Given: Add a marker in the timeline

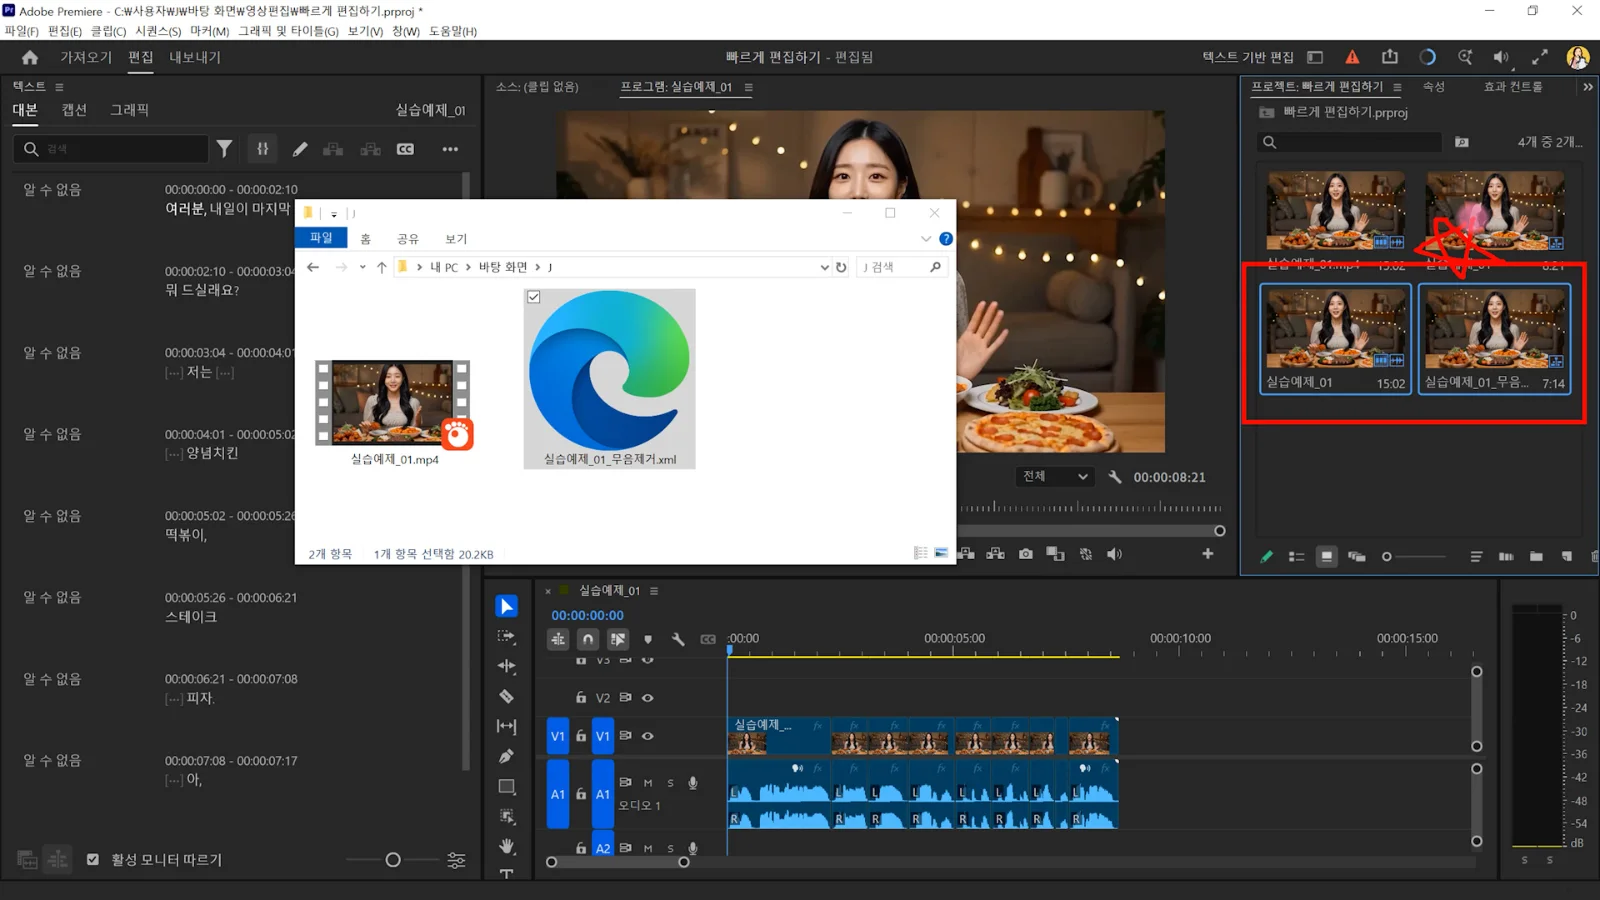Looking at the screenshot, I should point(648,639).
